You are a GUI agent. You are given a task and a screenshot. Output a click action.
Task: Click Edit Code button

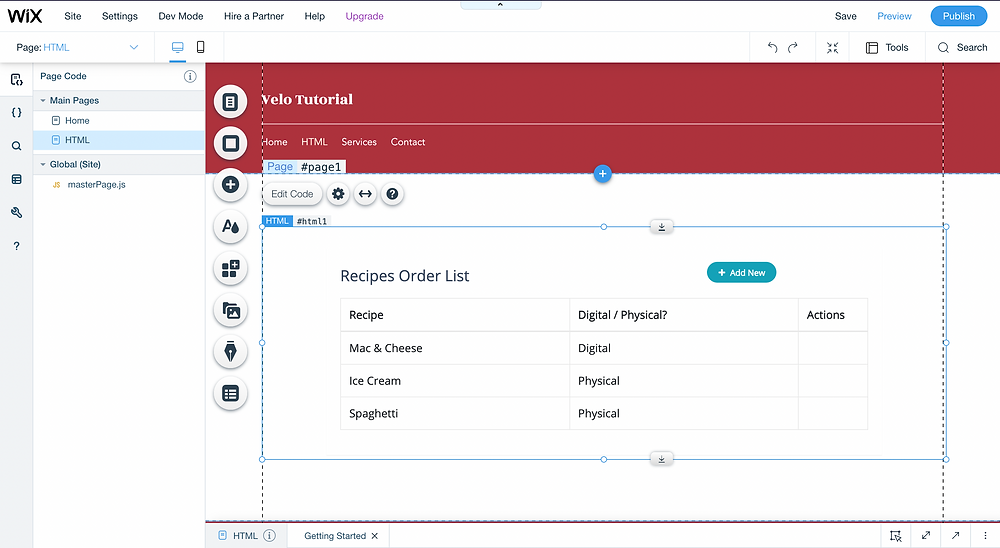click(292, 194)
